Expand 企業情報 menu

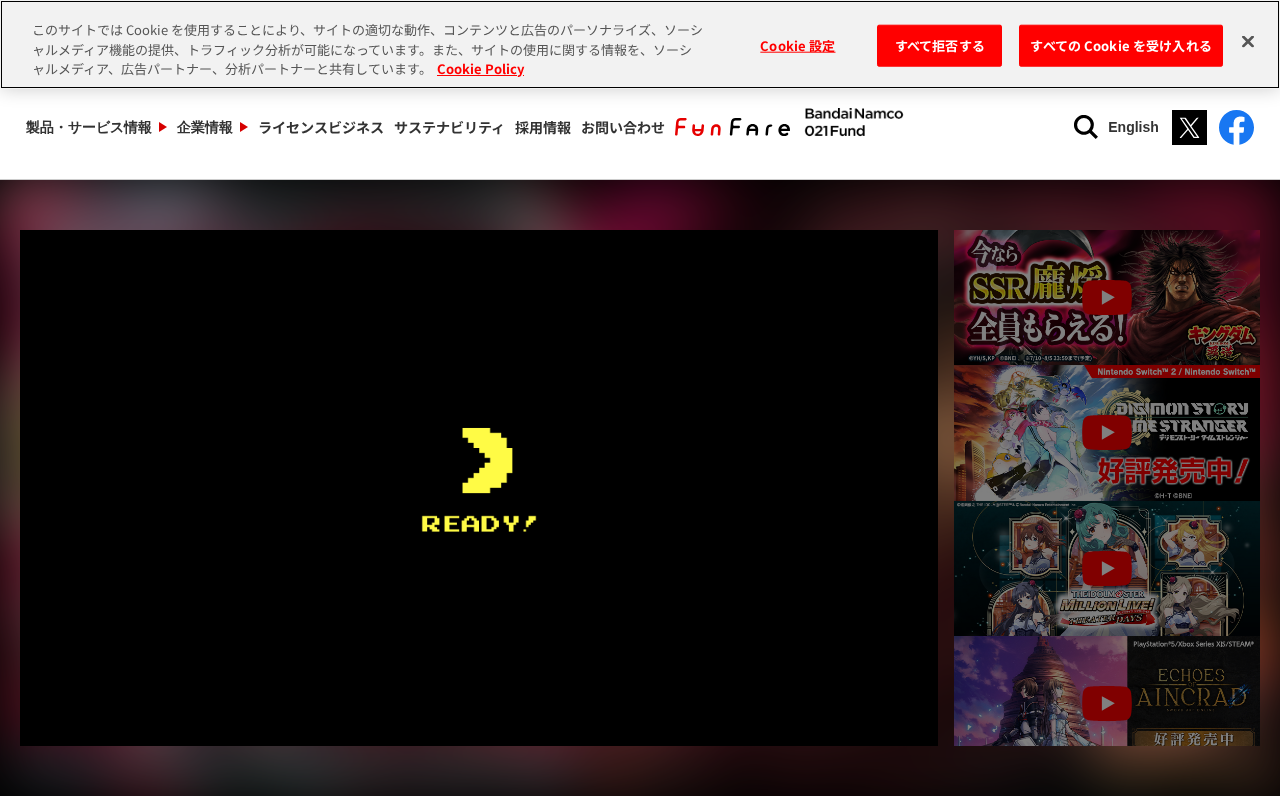pyautogui.click(x=212, y=127)
